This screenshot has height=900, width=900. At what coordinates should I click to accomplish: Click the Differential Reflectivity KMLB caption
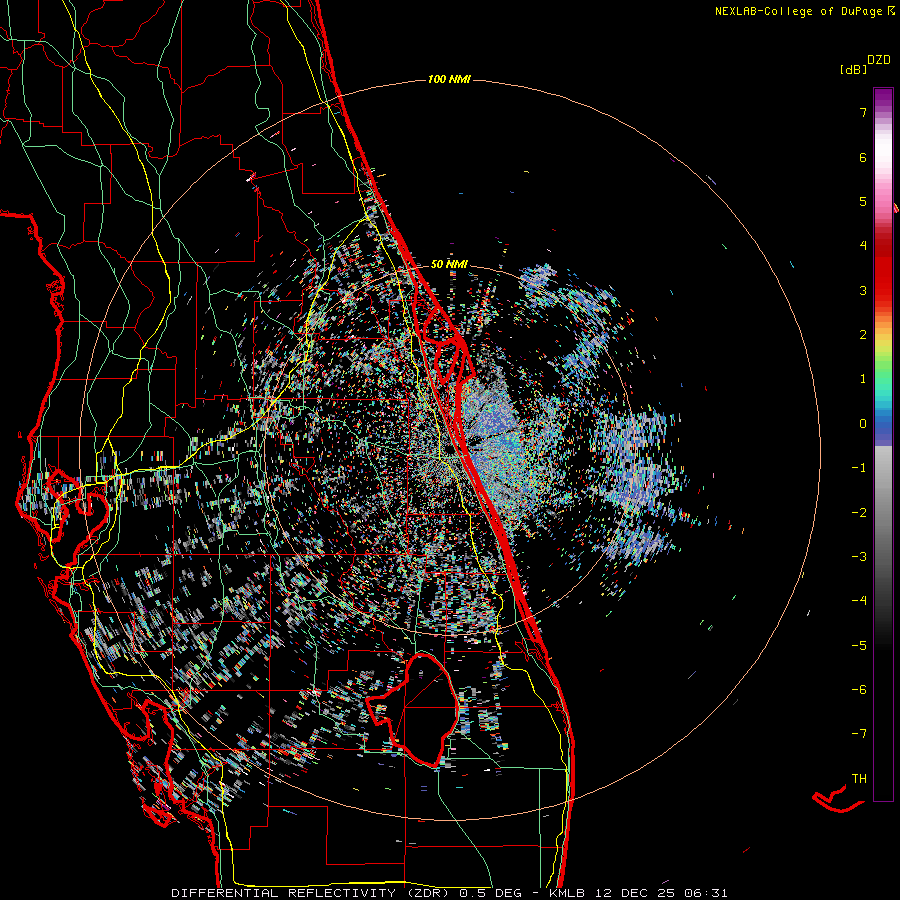pos(449,893)
